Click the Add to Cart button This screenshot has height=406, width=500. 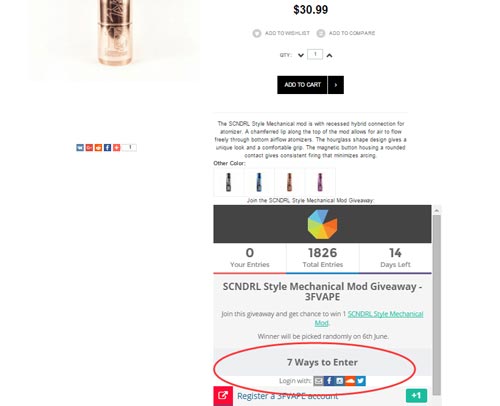point(302,85)
